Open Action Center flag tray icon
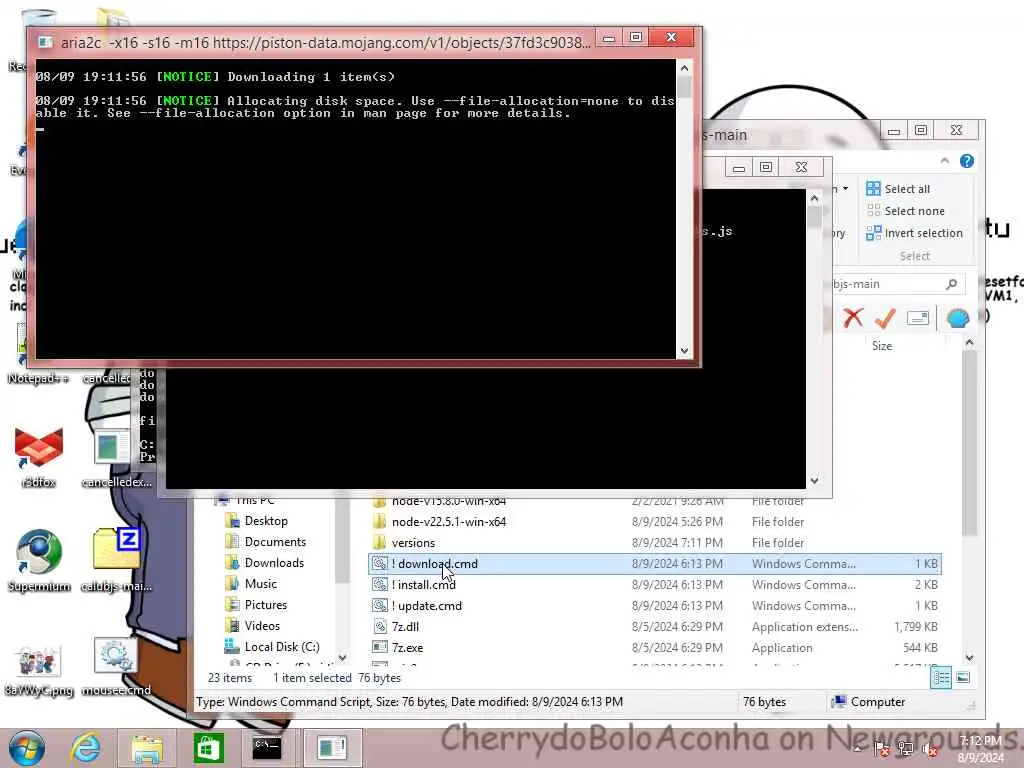Viewport: 1024px width, 768px height. point(881,749)
